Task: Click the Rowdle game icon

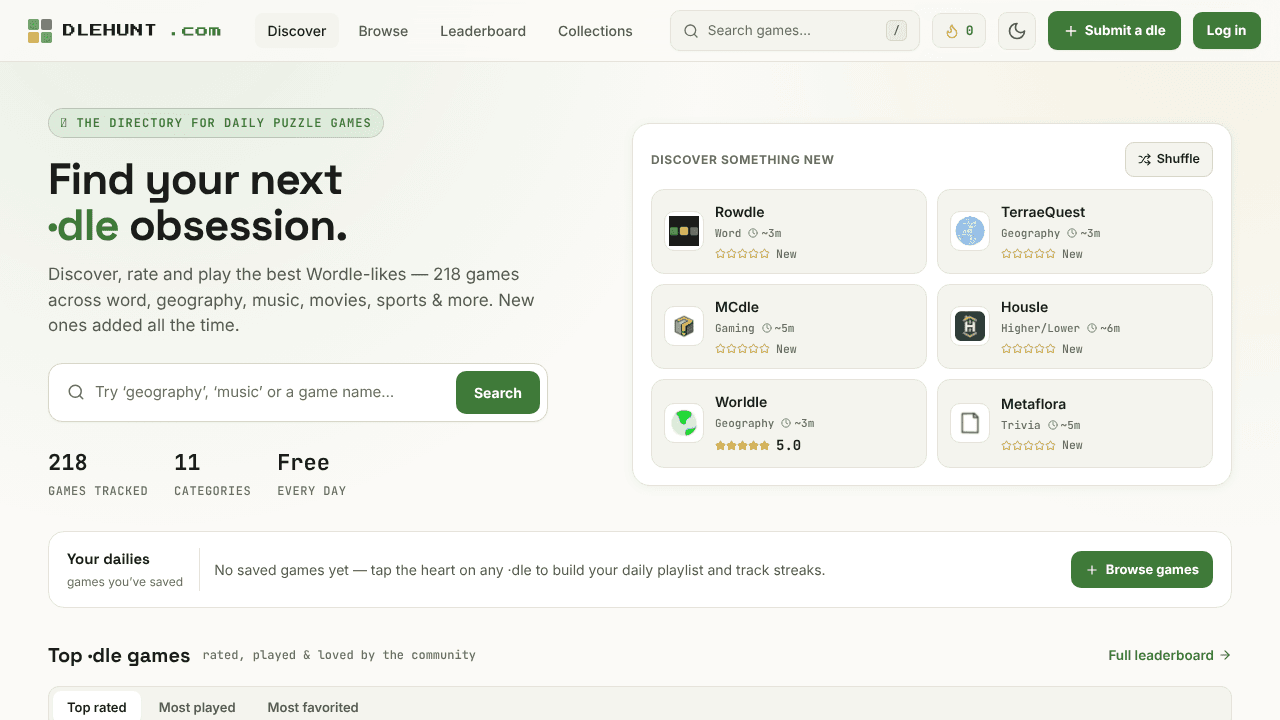Action: 684,231
